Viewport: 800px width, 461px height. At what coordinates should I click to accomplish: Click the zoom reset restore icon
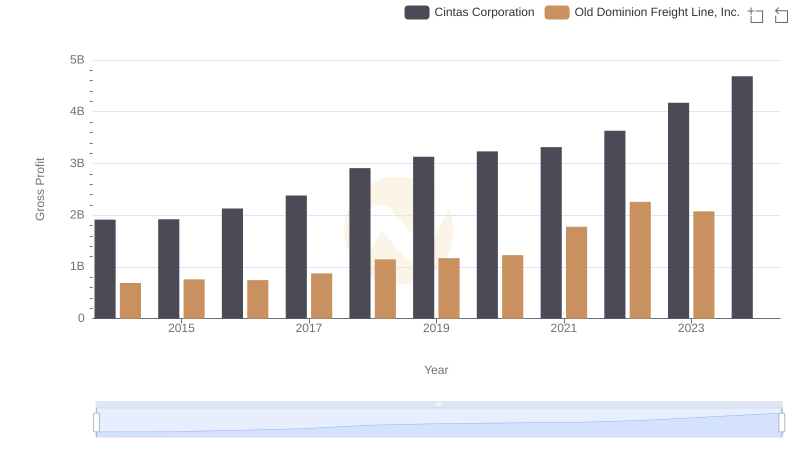pos(781,15)
